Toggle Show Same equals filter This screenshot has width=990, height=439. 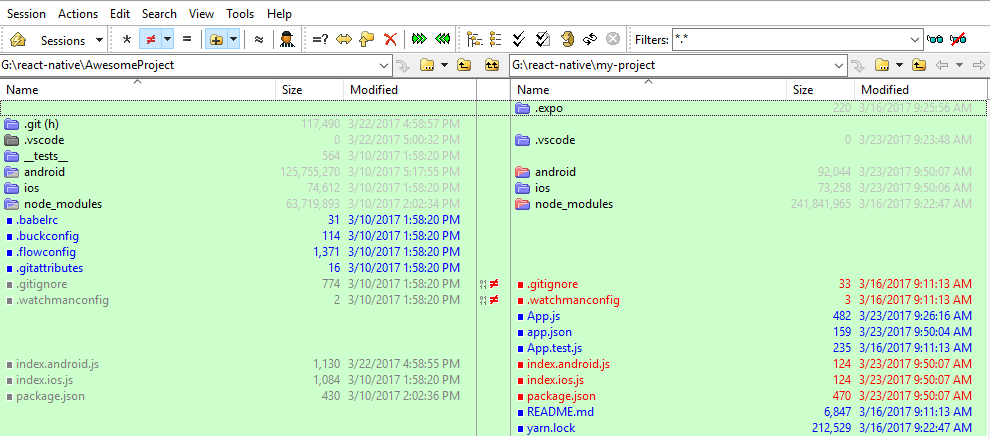(x=187, y=40)
